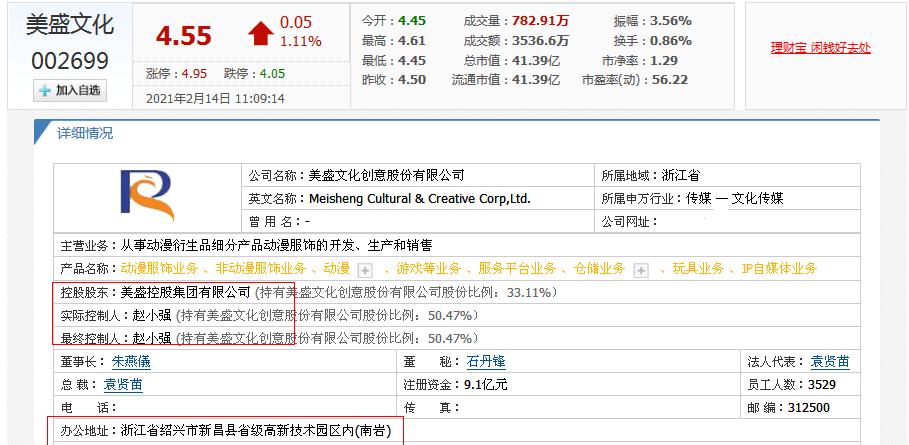
Task: Click the region value 浙江省
Action: 681,175
